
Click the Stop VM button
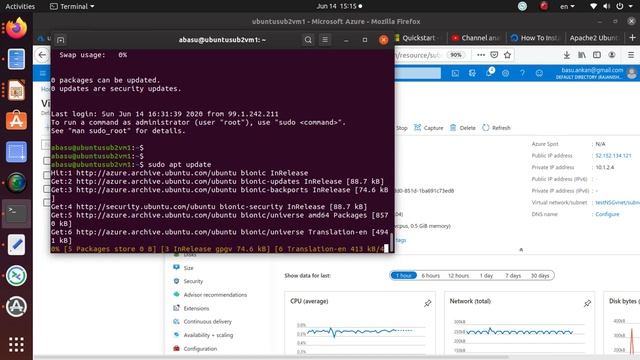coord(402,128)
